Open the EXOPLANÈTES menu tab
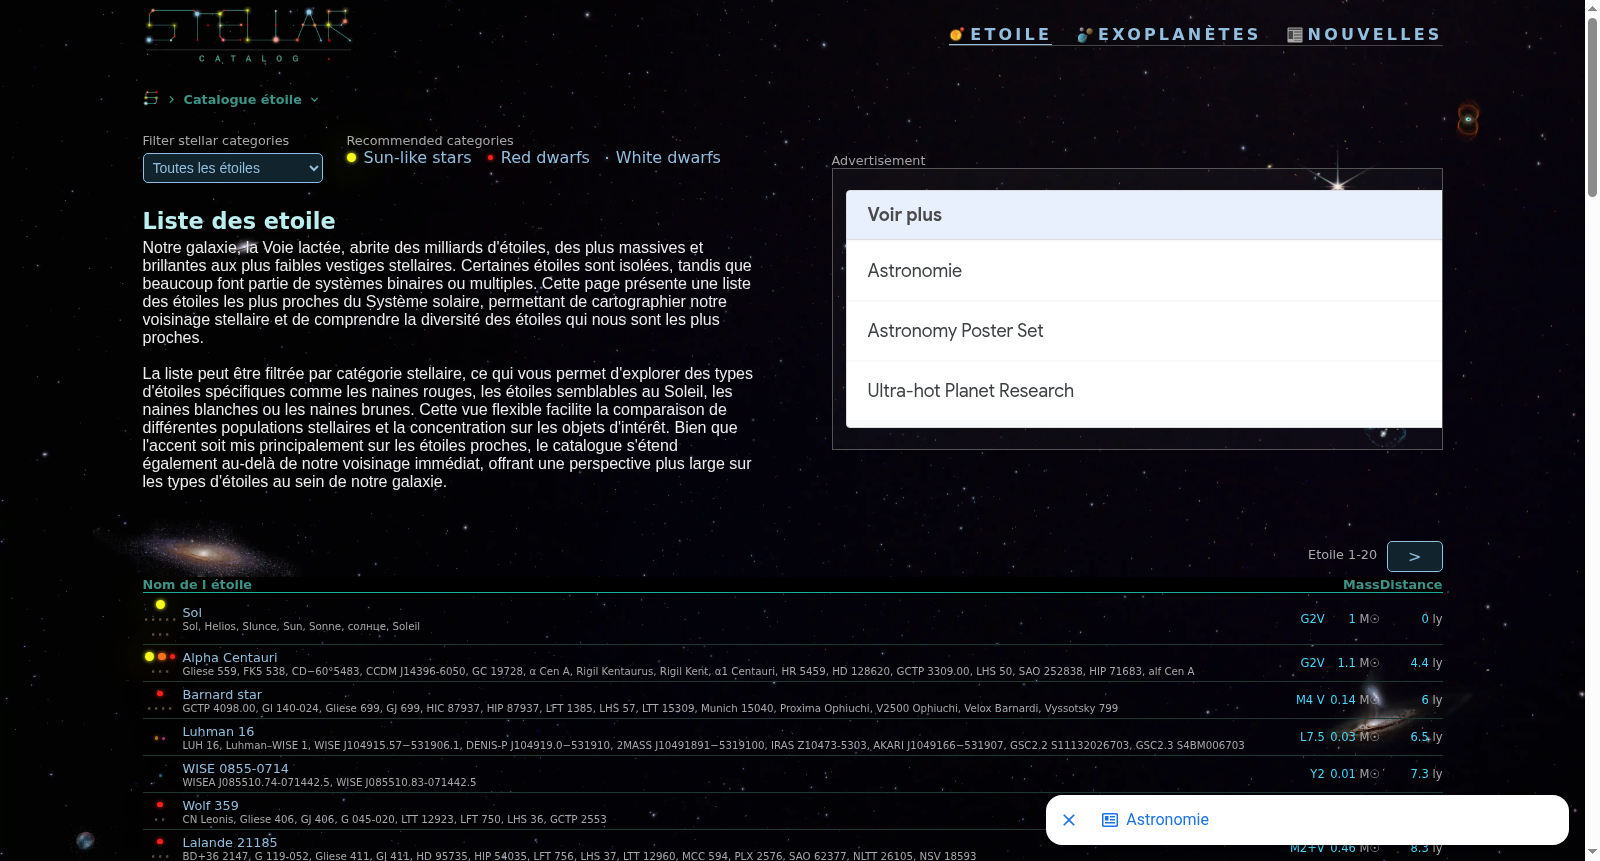Image resolution: width=1600 pixels, height=861 pixels. [1168, 34]
